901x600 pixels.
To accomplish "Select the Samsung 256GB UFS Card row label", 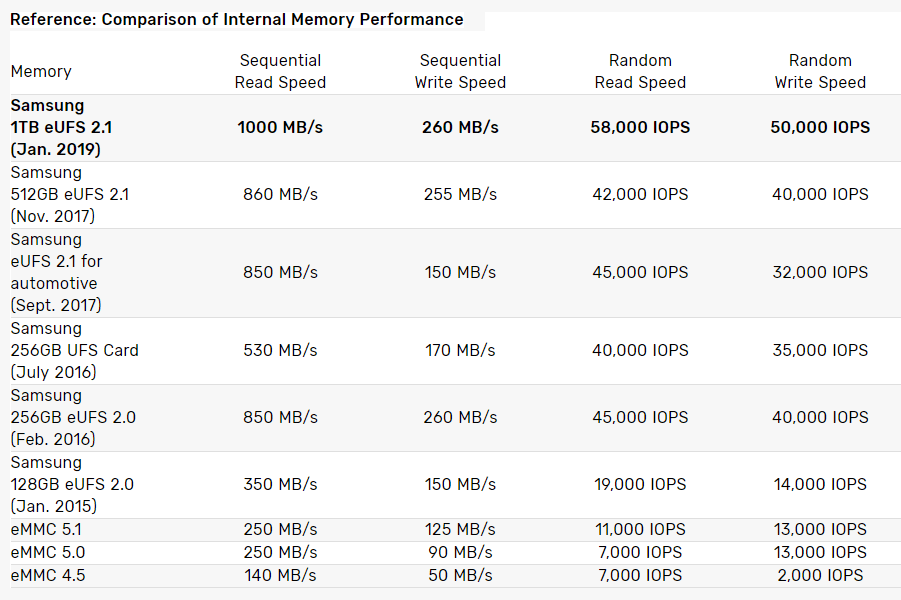I will [75, 351].
